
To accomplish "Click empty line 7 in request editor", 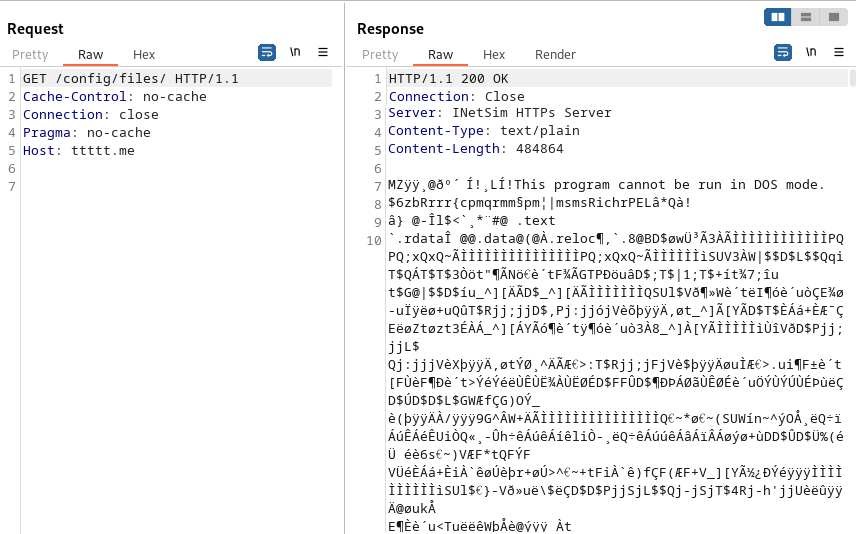I will point(176,187).
